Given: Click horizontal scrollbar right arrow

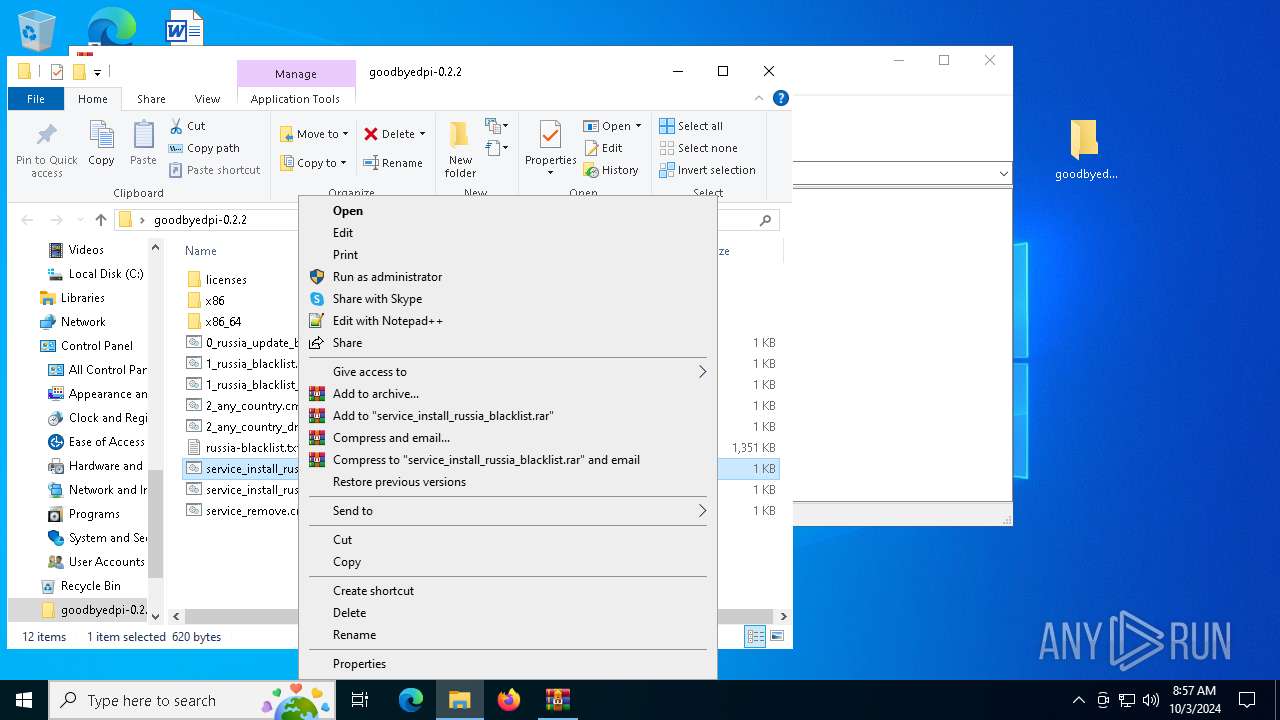Looking at the screenshot, I should [x=783, y=617].
